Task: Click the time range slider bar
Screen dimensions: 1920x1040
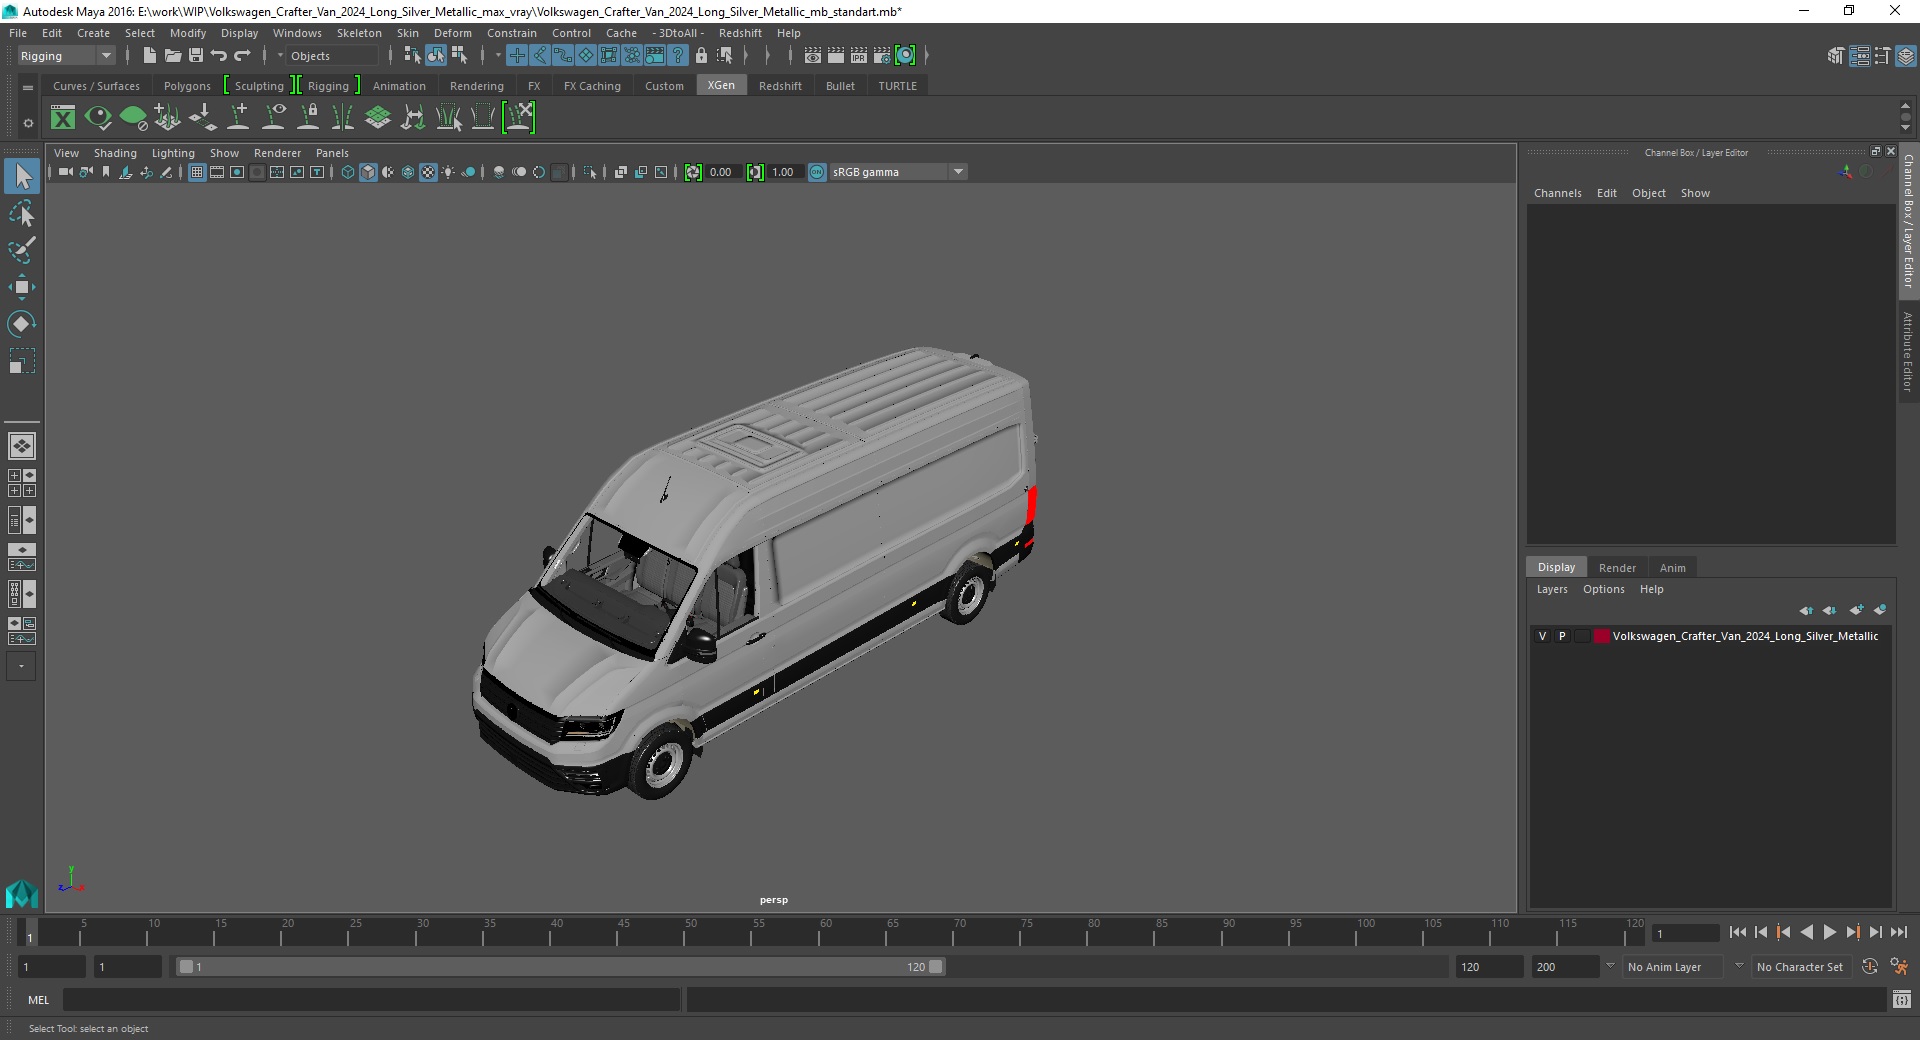Action: (560, 967)
